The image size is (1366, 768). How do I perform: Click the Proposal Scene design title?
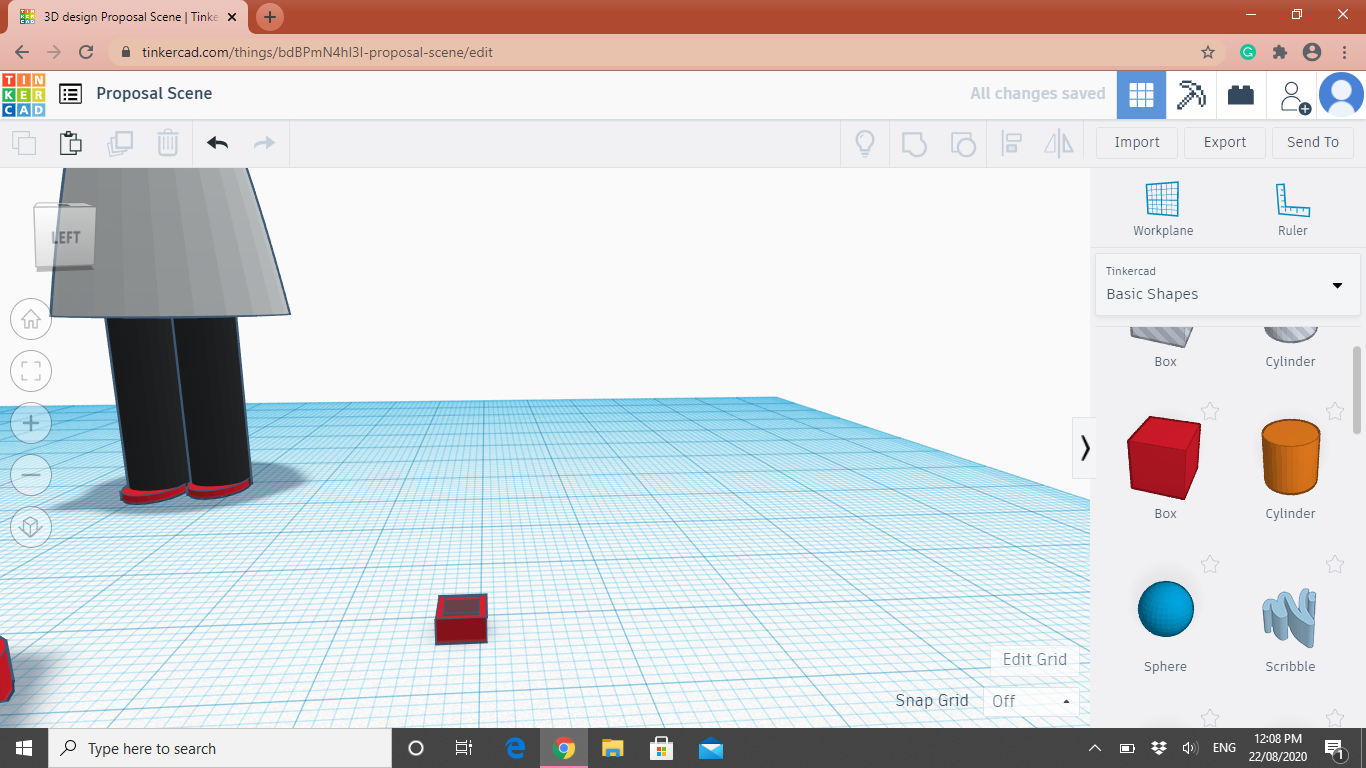(154, 93)
